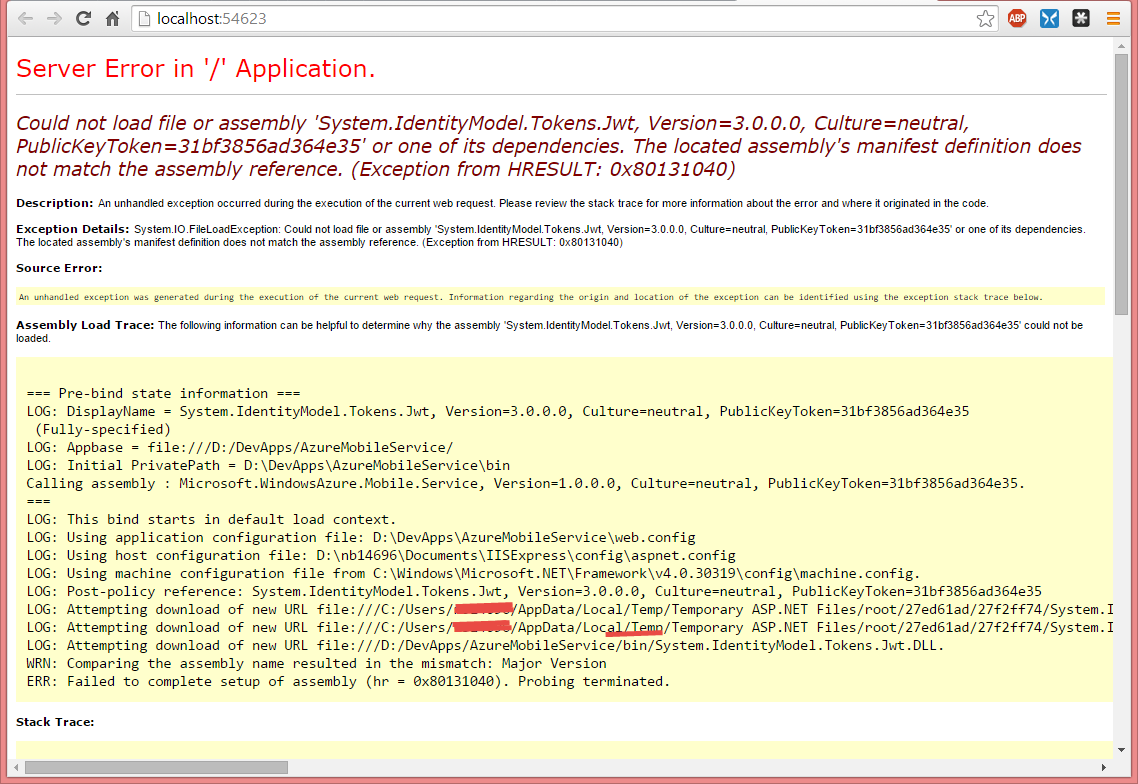Click the vertical scrollbar down arrow
Image resolution: width=1138 pixels, height=784 pixels.
[x=1121, y=750]
